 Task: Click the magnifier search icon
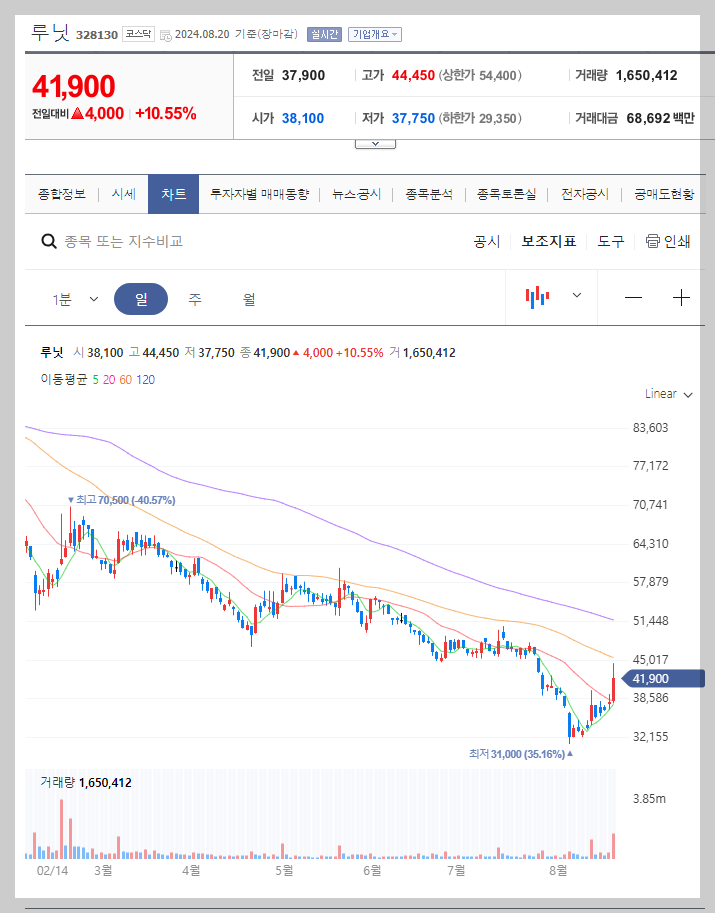[48, 241]
